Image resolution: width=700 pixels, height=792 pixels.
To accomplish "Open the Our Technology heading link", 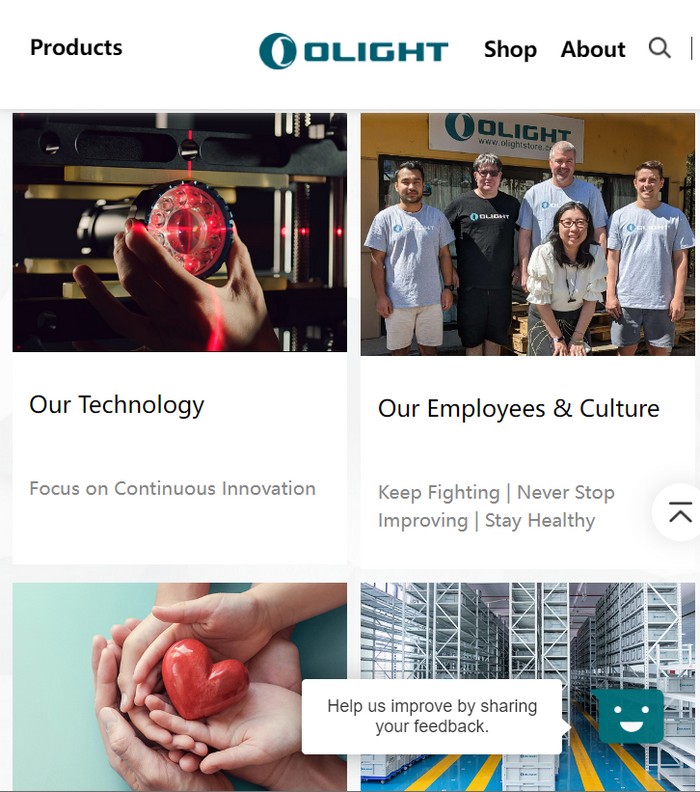I will pyautogui.click(x=117, y=405).
